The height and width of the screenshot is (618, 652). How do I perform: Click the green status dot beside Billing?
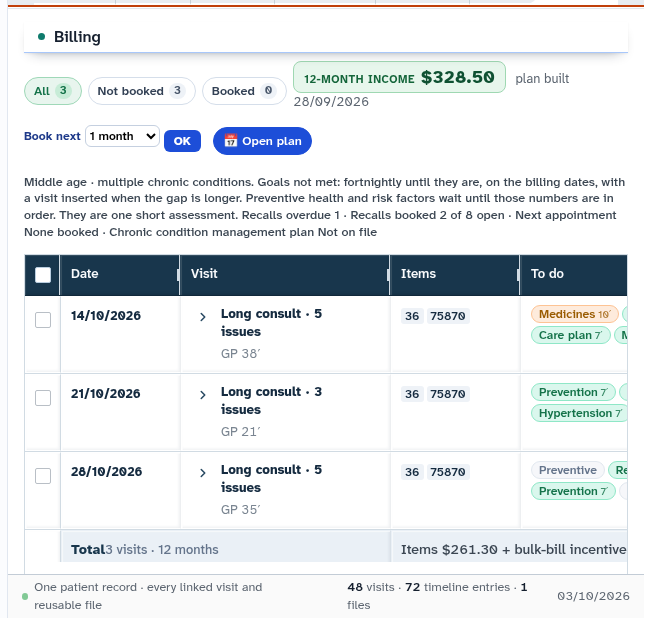[x=41, y=37]
